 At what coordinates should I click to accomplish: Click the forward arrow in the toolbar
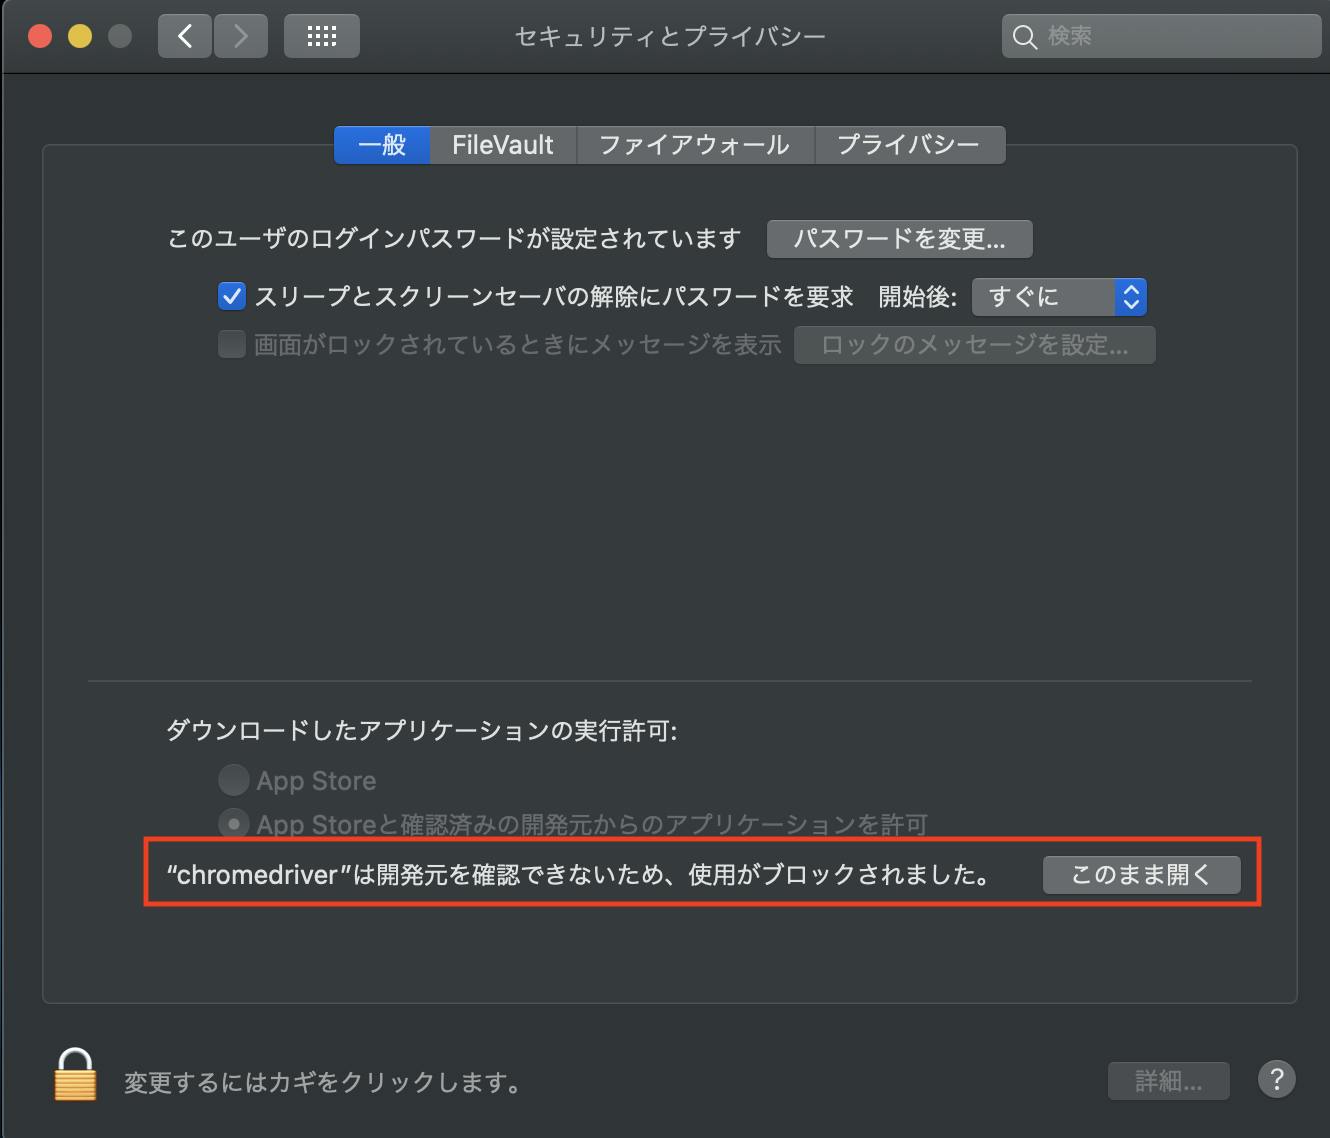click(x=241, y=35)
